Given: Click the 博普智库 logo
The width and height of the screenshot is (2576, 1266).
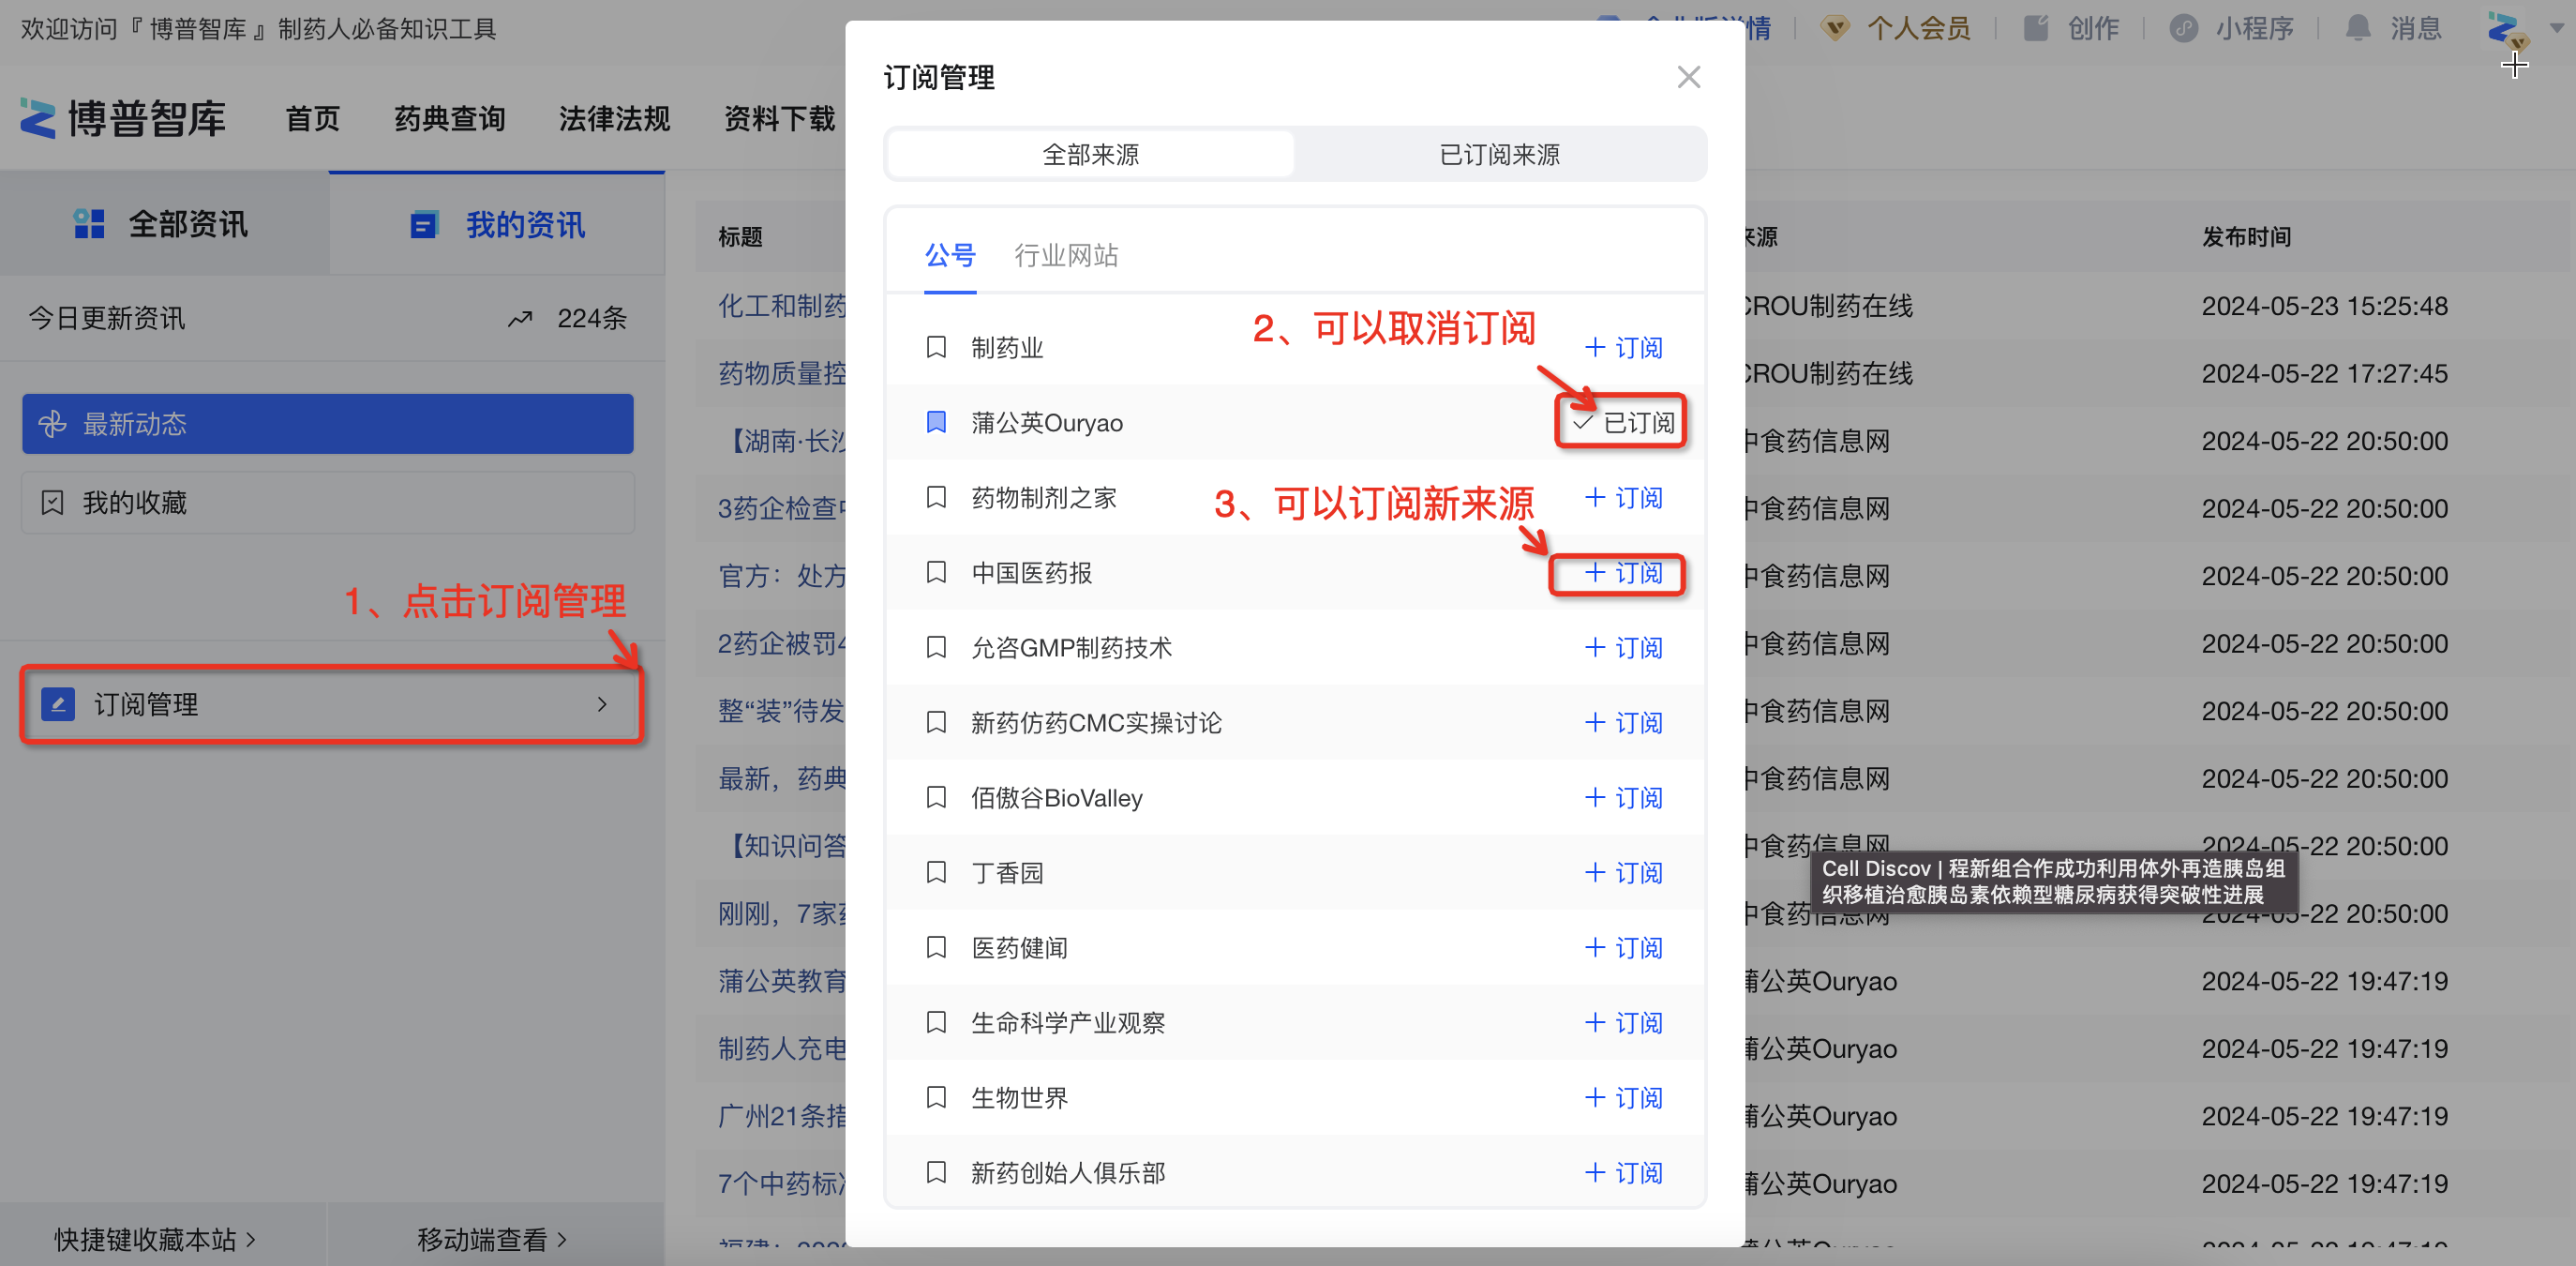Looking at the screenshot, I should pyautogui.click(x=123, y=118).
